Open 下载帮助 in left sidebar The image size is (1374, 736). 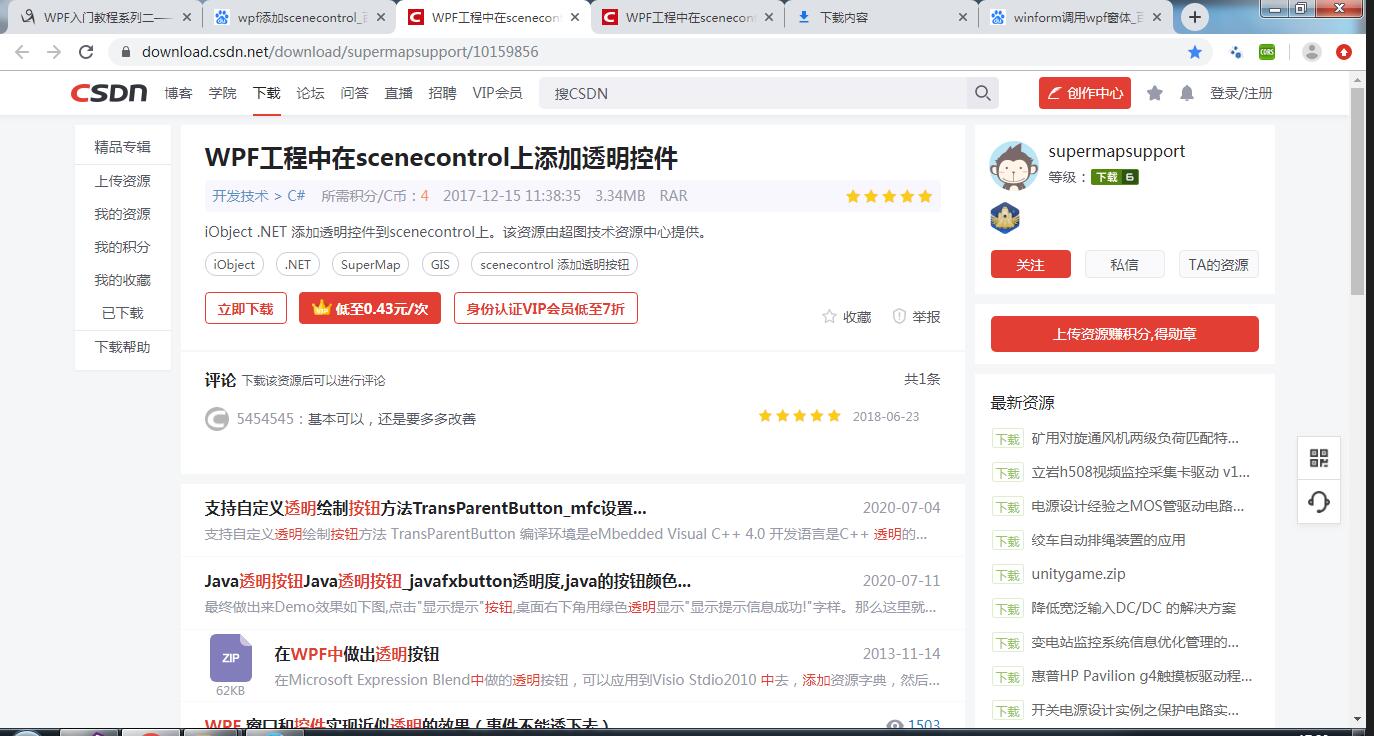click(123, 347)
